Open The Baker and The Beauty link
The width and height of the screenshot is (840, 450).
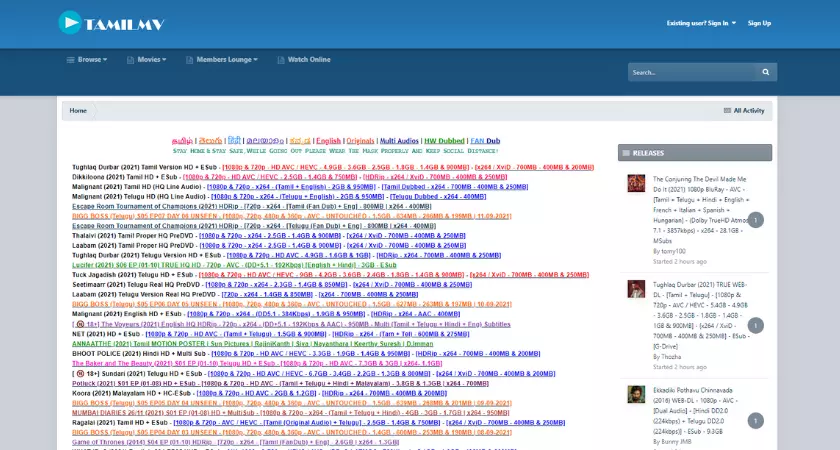coord(257,363)
